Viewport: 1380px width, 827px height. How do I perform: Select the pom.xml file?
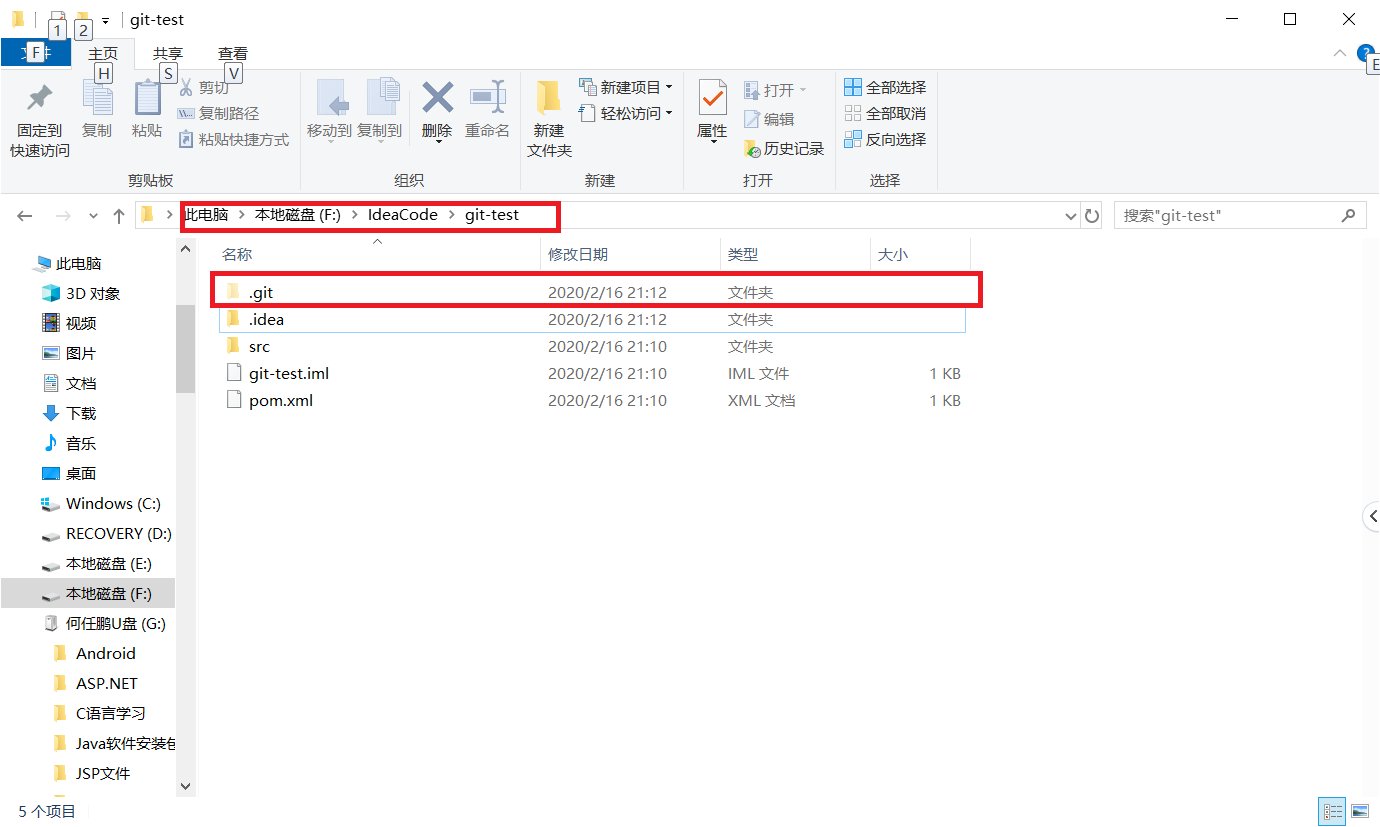pos(592,401)
